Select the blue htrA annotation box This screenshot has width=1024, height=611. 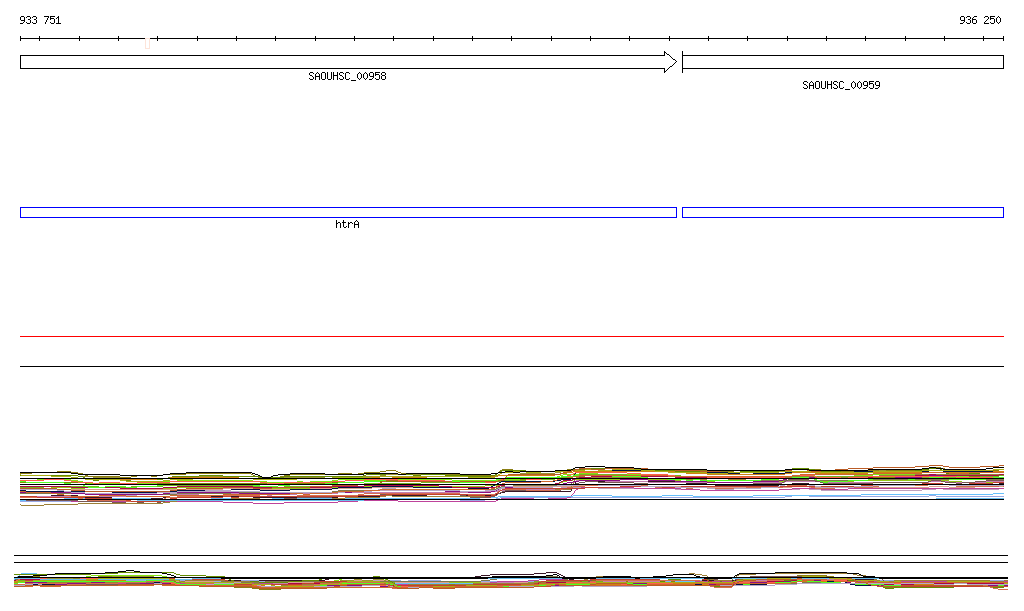point(348,212)
